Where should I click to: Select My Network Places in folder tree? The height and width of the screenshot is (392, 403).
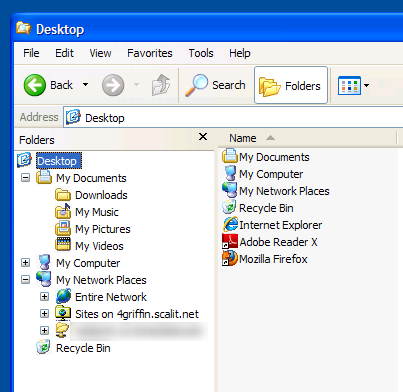coord(101,280)
